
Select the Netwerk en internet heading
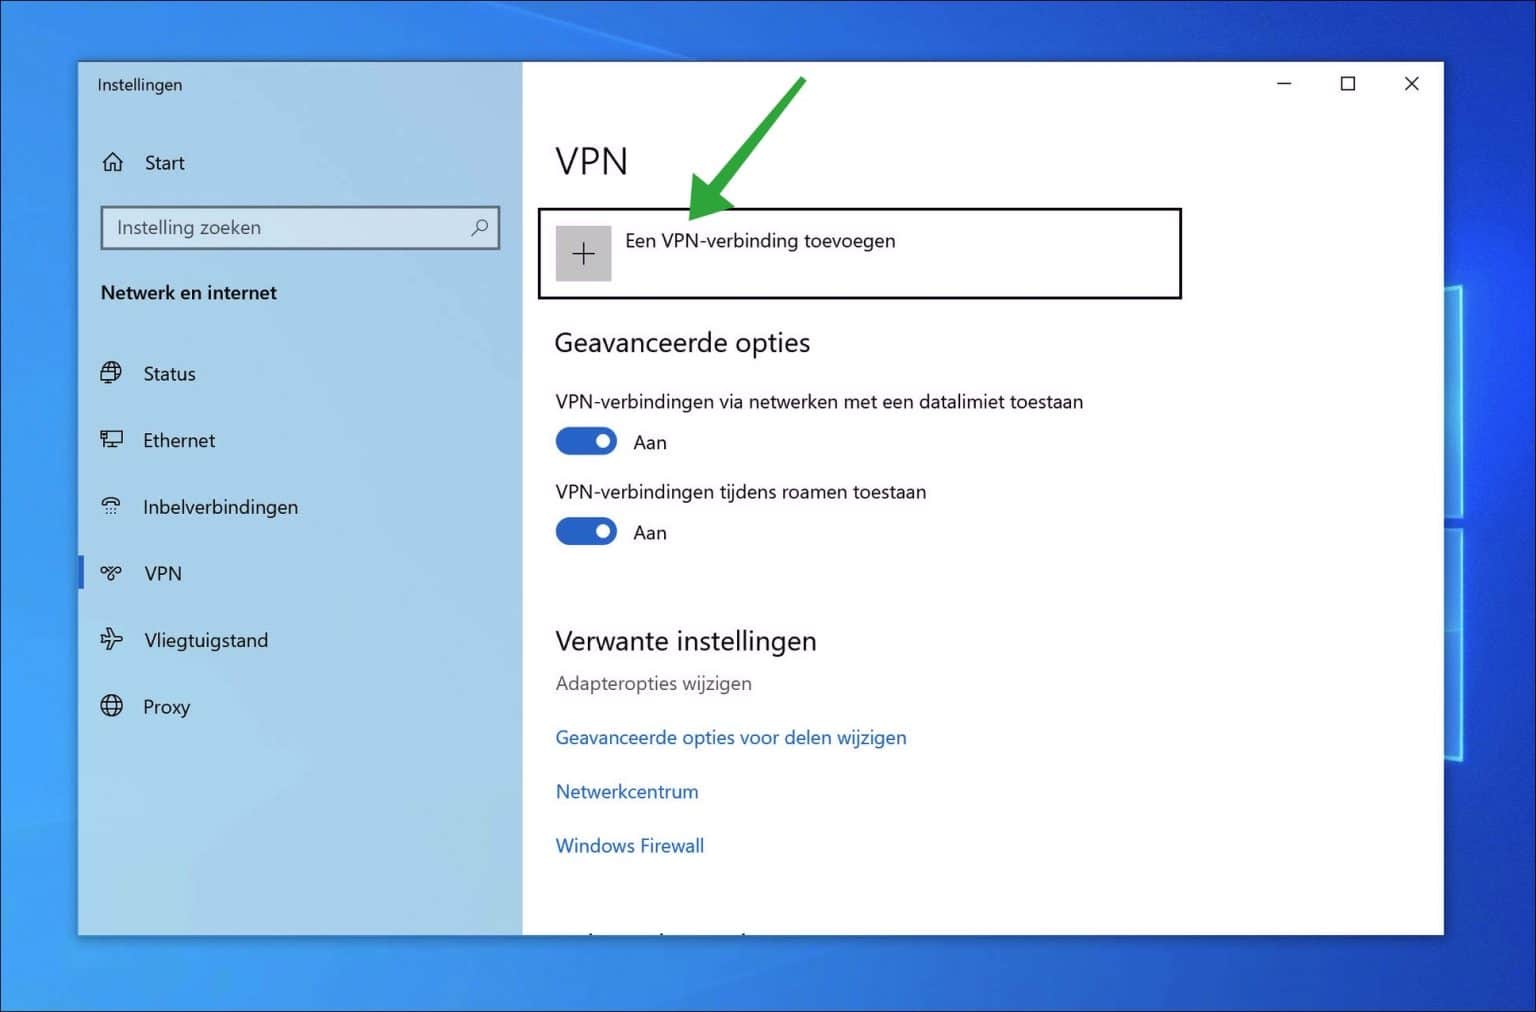point(188,292)
